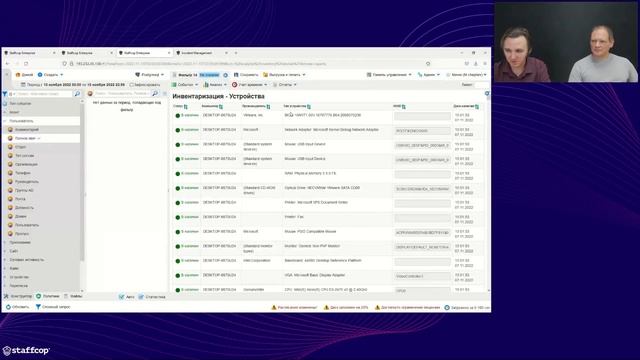
Task: Toggle the Статистика checkbox
Action: (141, 297)
